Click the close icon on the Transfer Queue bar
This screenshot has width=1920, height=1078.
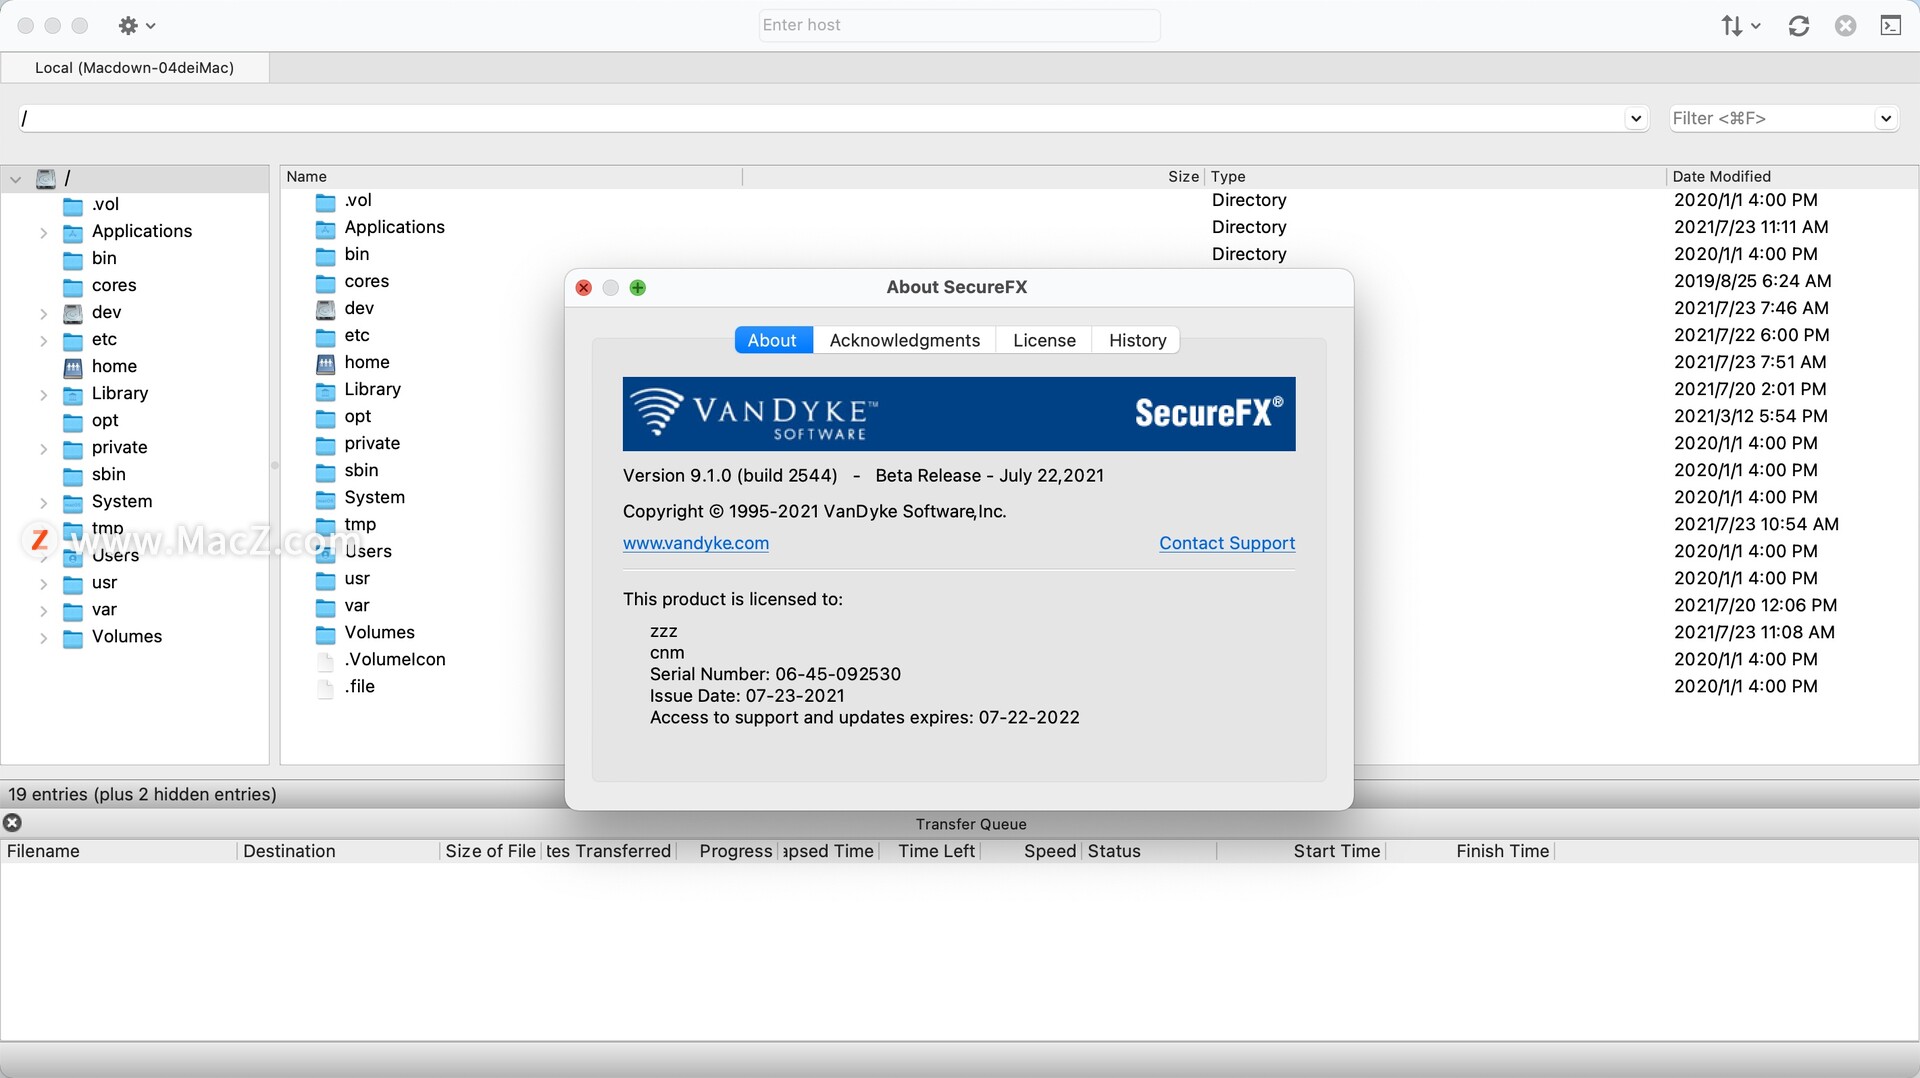[11, 822]
